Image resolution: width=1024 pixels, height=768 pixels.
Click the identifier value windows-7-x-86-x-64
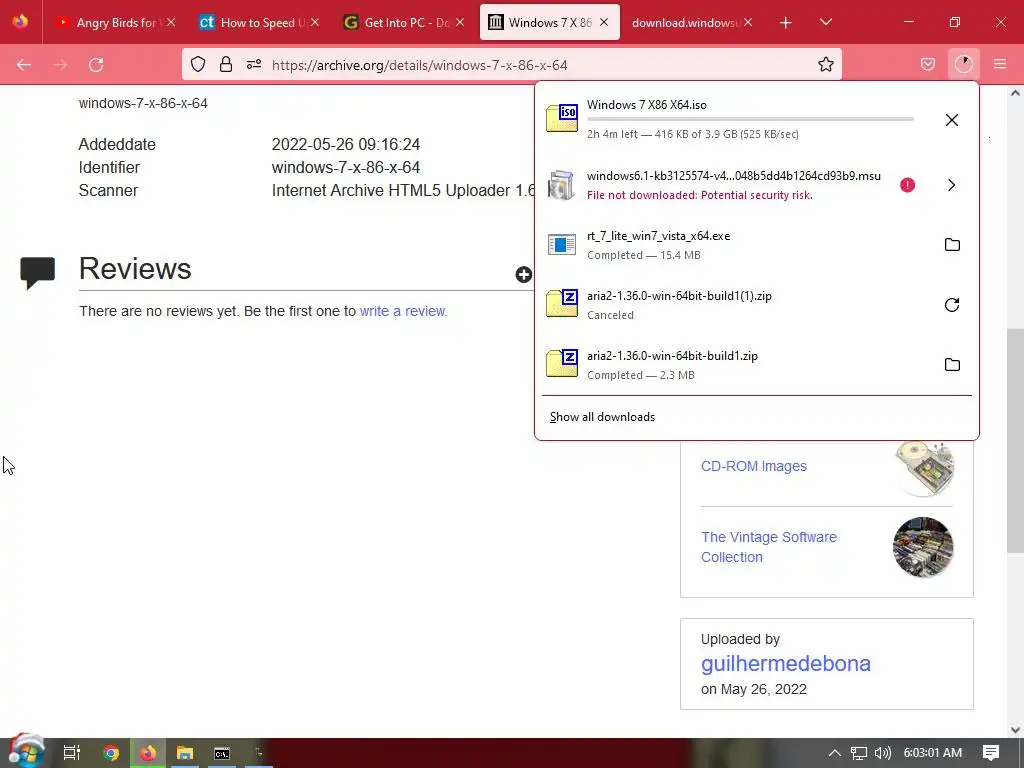(345, 167)
